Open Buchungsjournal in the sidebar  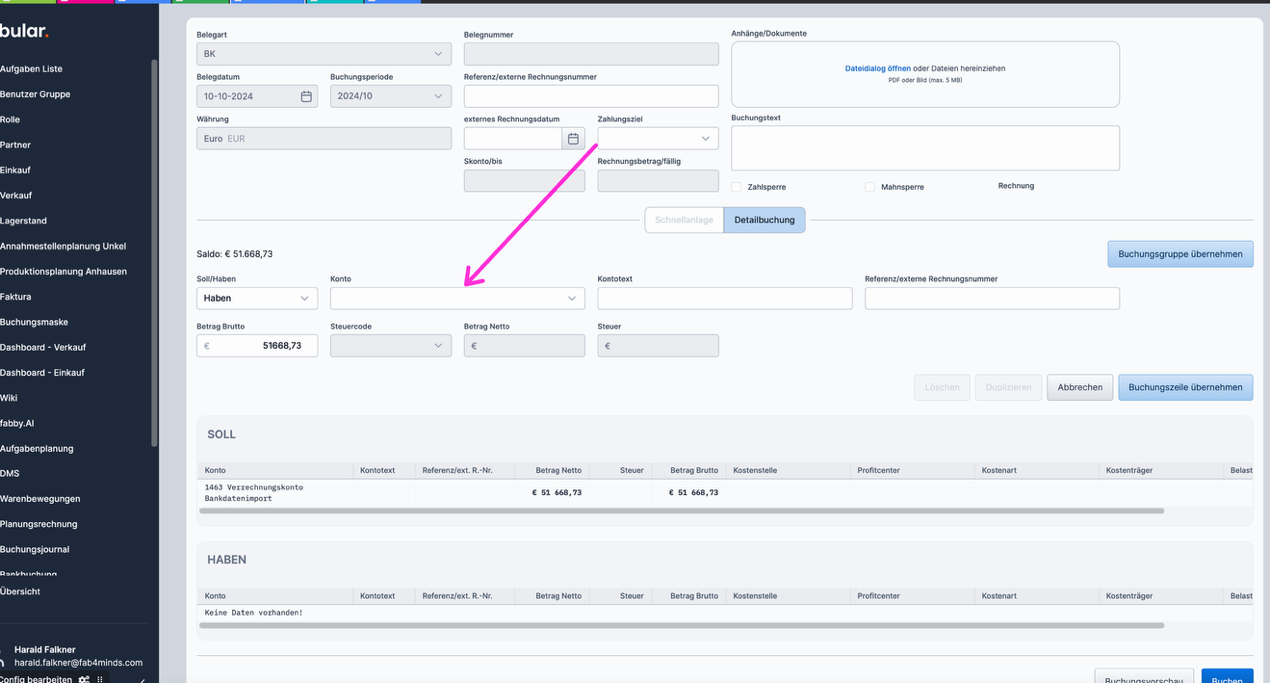coord(35,549)
